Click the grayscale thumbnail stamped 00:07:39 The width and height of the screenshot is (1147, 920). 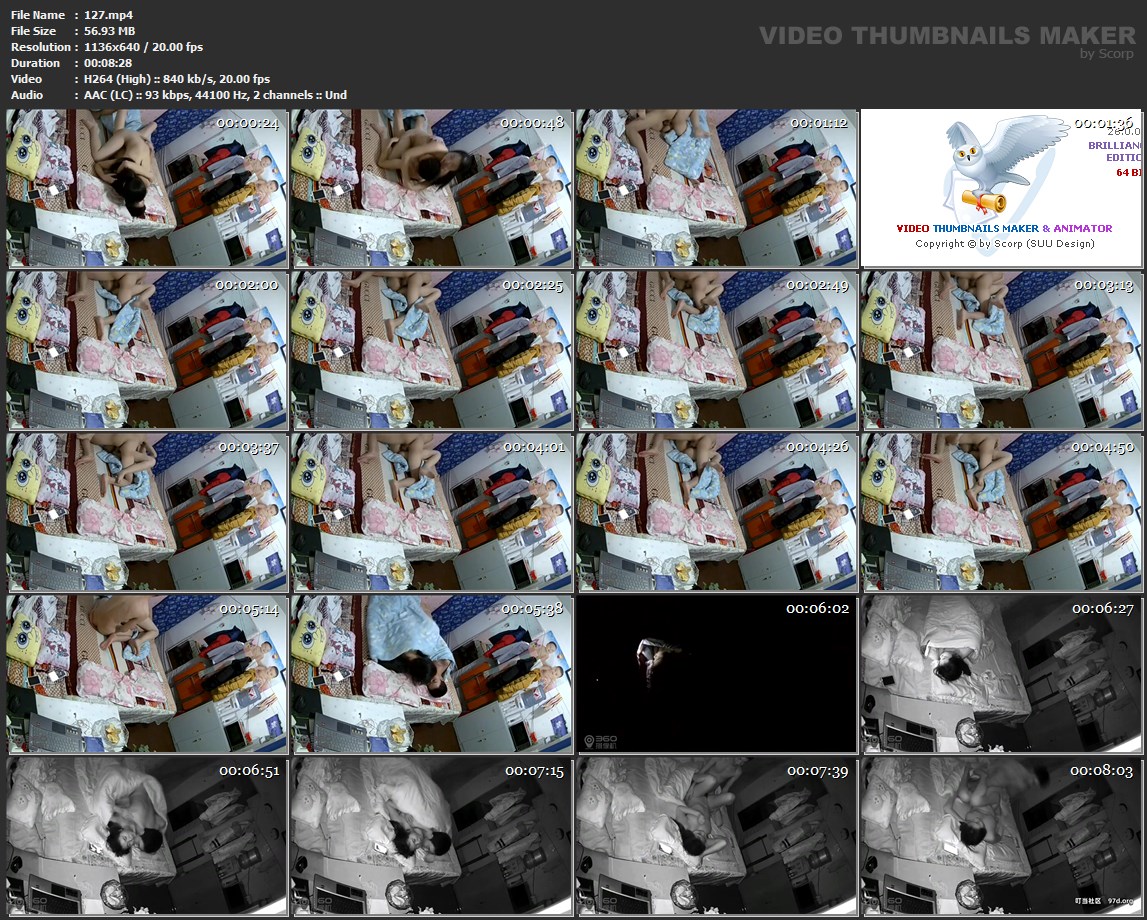coord(716,836)
